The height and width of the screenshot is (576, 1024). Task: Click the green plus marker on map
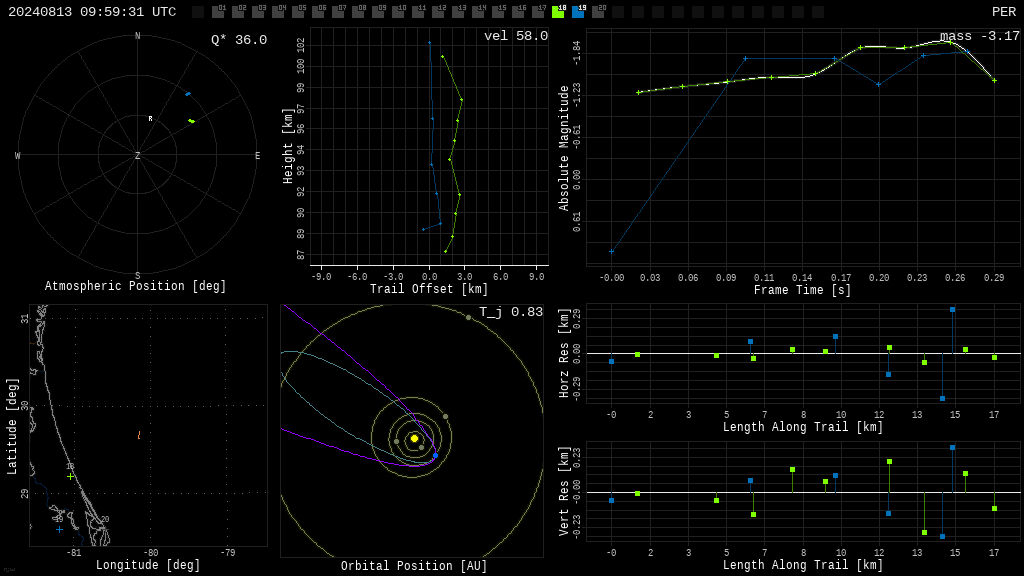pos(71,477)
